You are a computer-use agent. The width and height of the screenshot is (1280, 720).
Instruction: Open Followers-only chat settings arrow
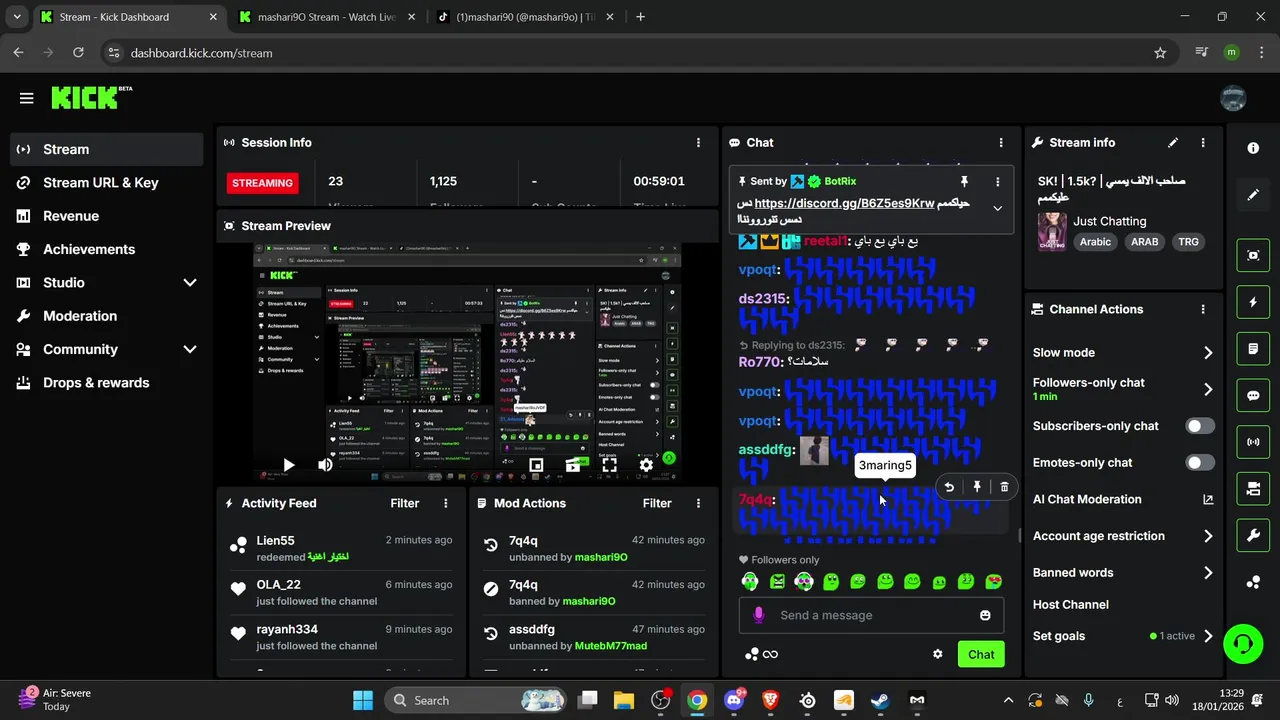click(1208, 390)
